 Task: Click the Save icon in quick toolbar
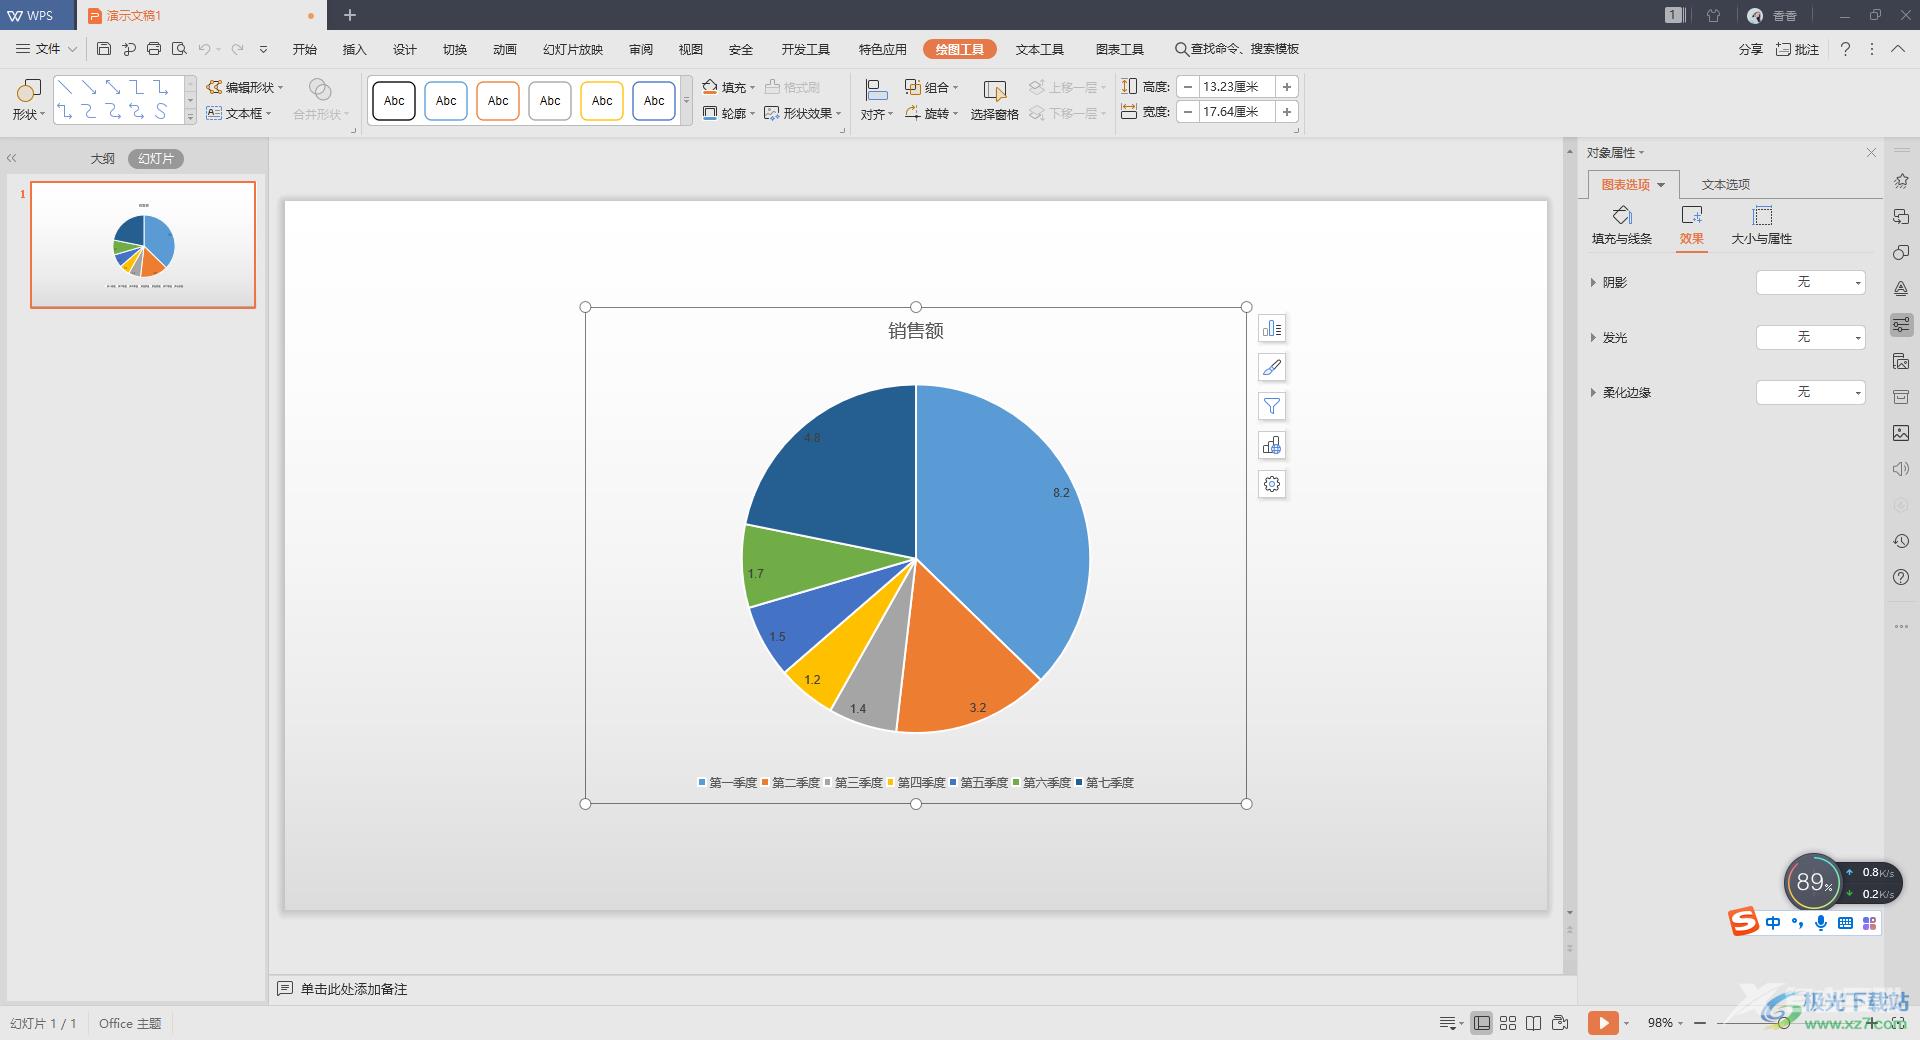pyautogui.click(x=104, y=48)
